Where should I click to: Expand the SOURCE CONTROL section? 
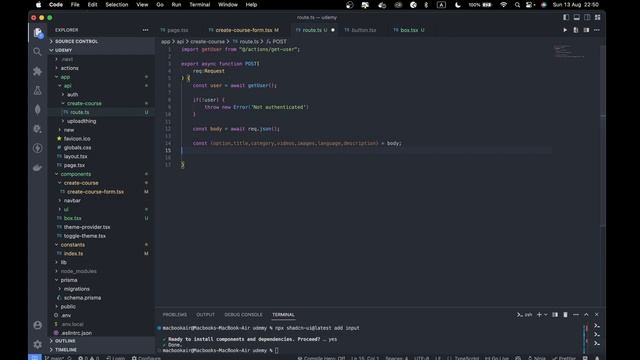click(101, 41)
